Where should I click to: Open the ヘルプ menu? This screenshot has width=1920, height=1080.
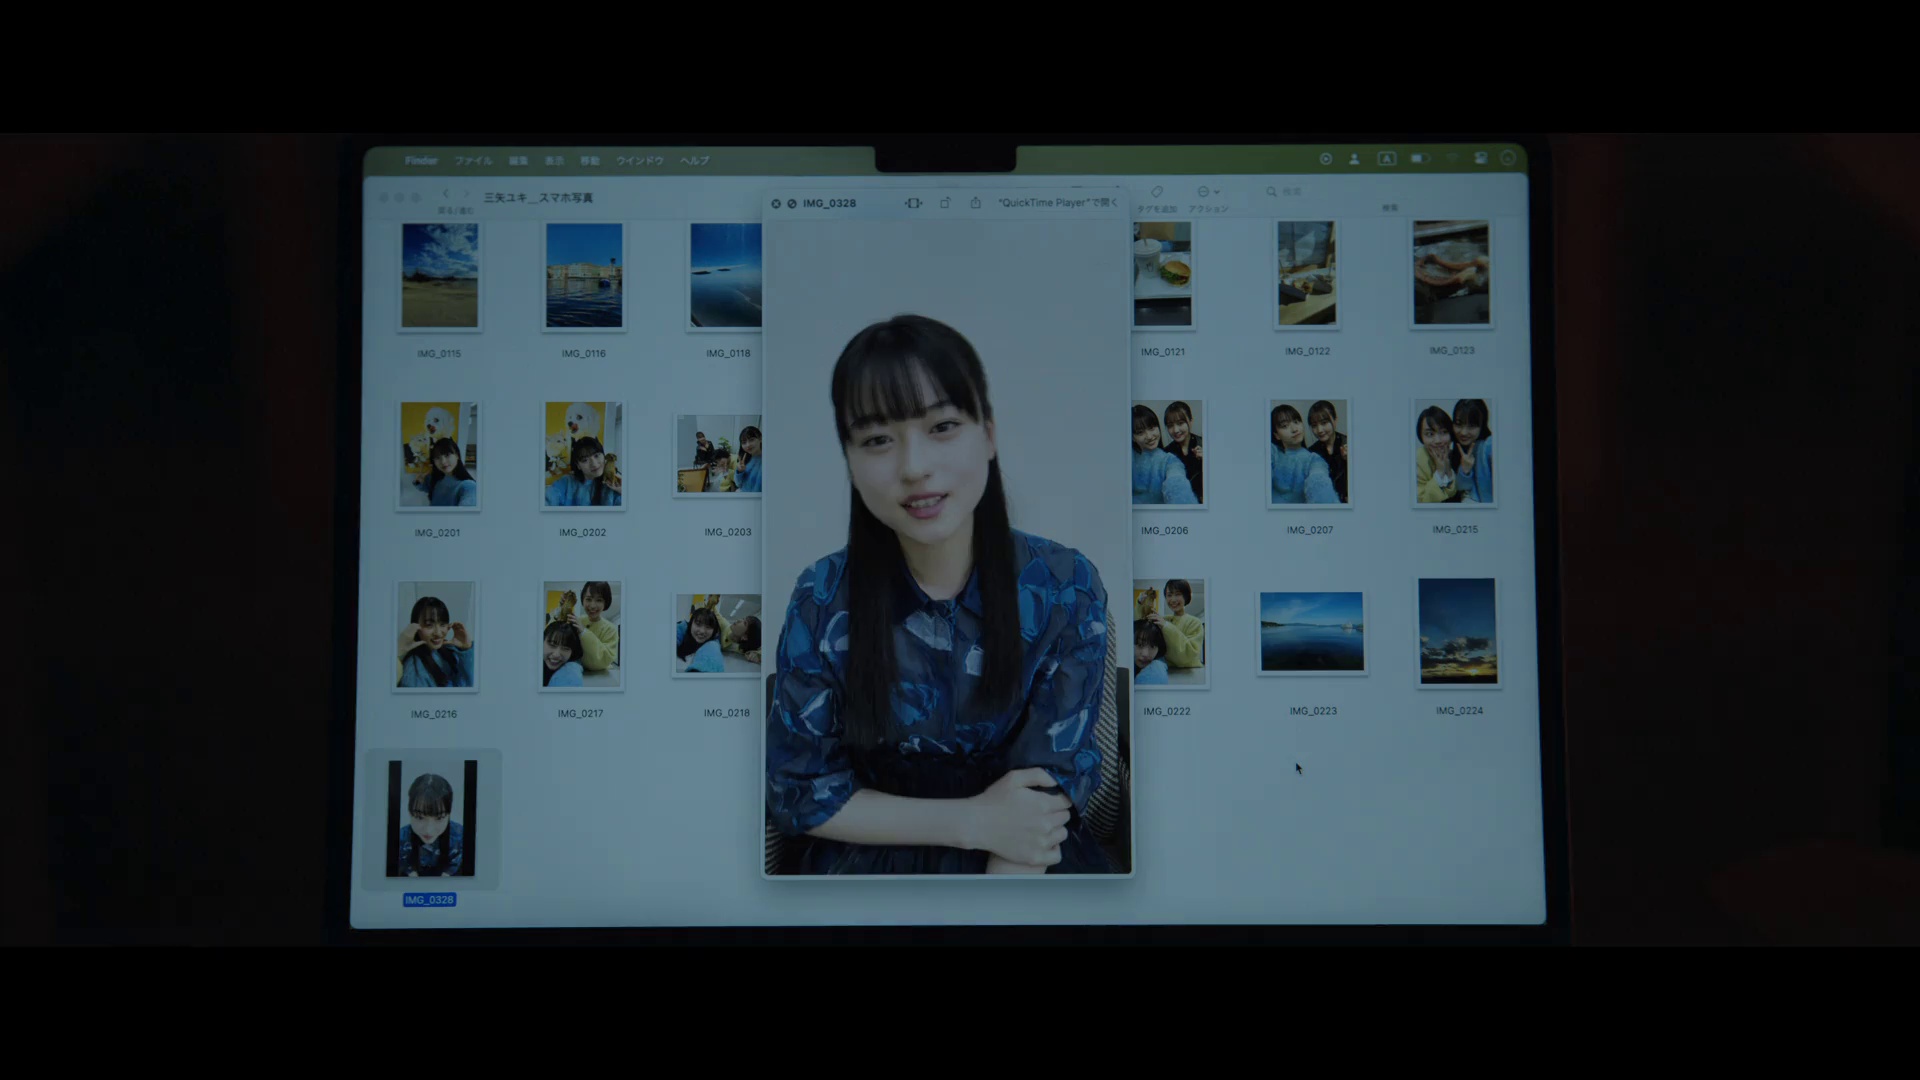pyautogui.click(x=695, y=161)
